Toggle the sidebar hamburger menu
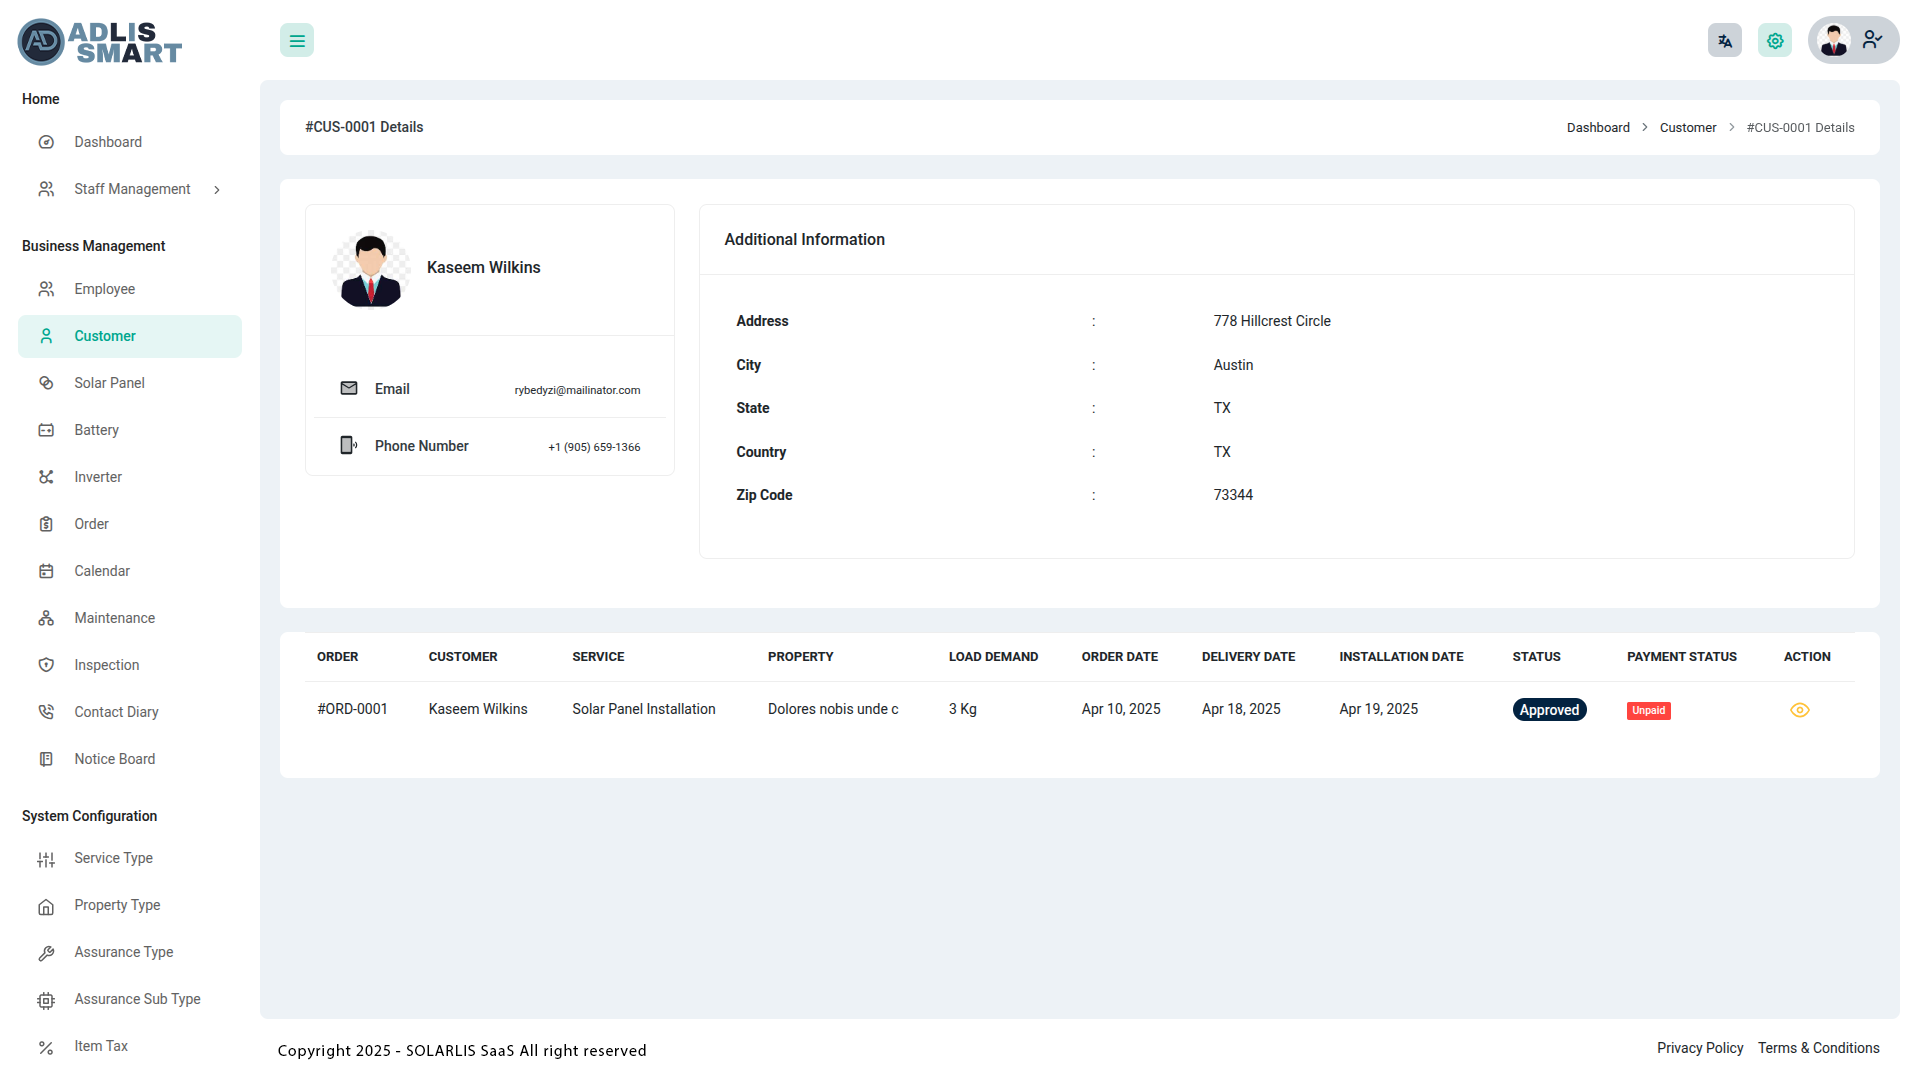The height and width of the screenshot is (1080, 1920). (297, 41)
